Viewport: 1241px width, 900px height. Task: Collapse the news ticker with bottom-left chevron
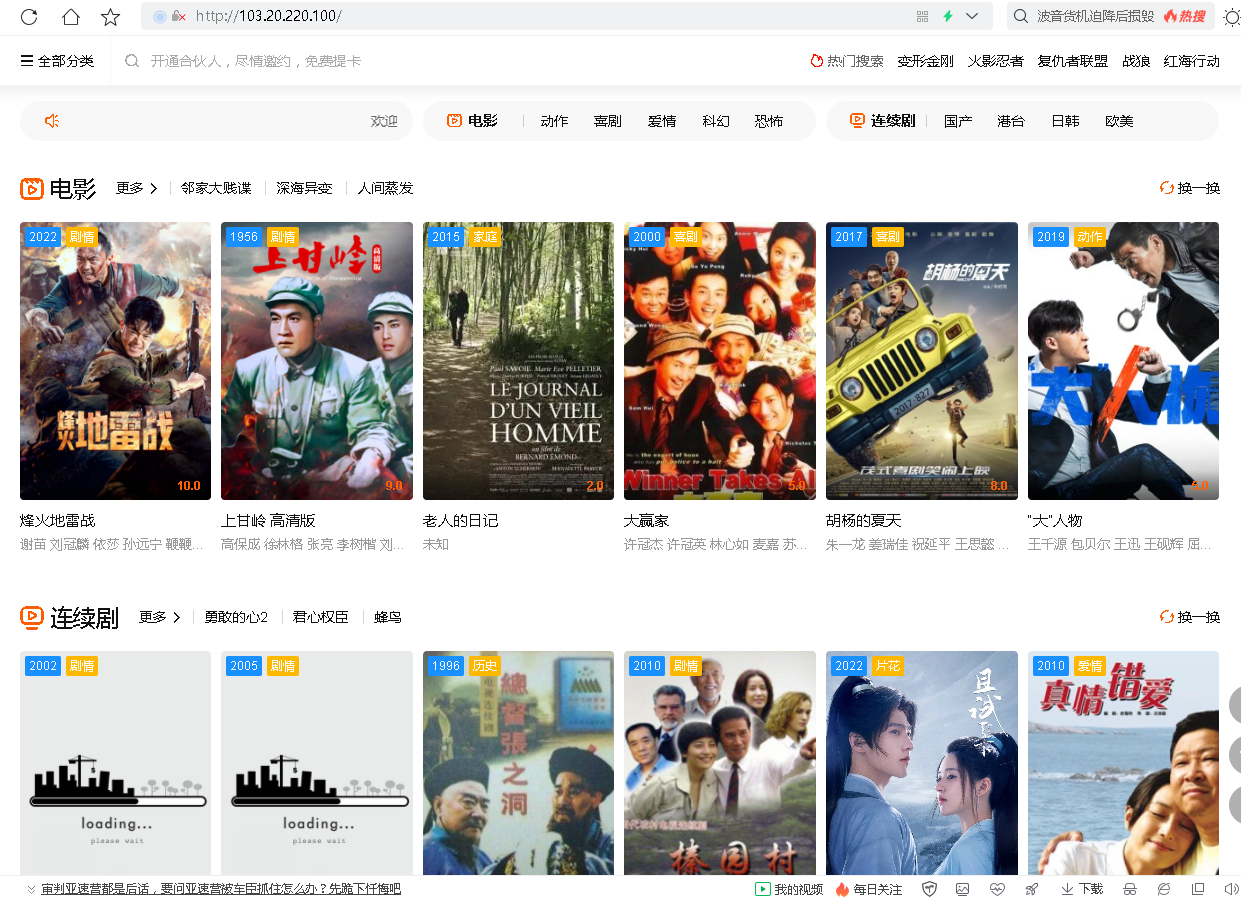tap(31, 889)
